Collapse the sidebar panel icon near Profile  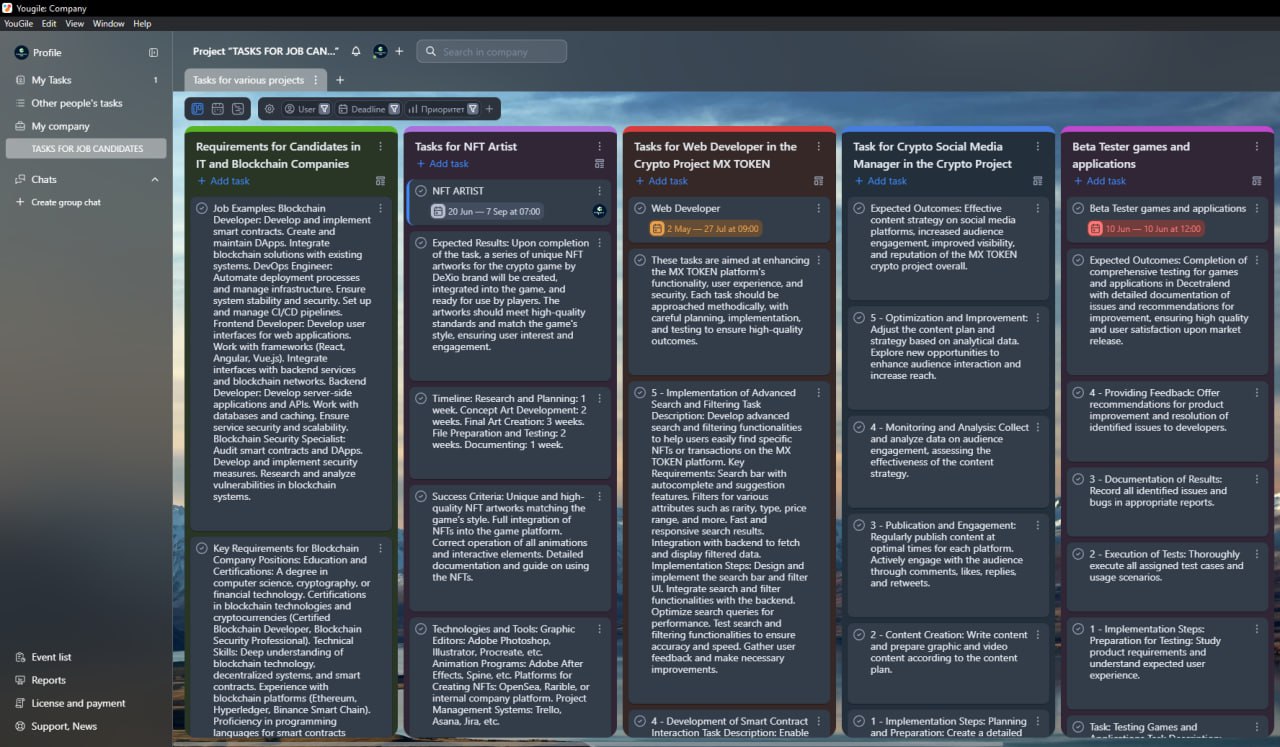(153, 52)
